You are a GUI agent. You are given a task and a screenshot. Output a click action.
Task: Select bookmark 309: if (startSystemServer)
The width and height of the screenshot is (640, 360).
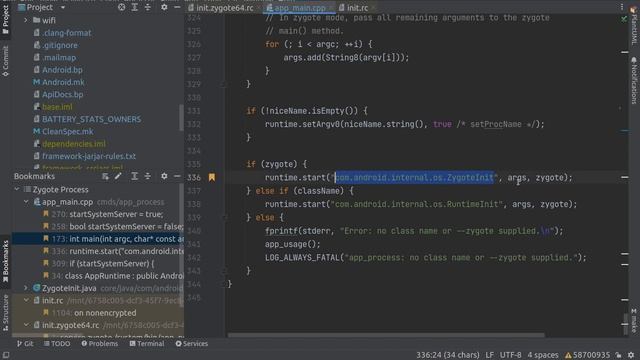(103, 263)
